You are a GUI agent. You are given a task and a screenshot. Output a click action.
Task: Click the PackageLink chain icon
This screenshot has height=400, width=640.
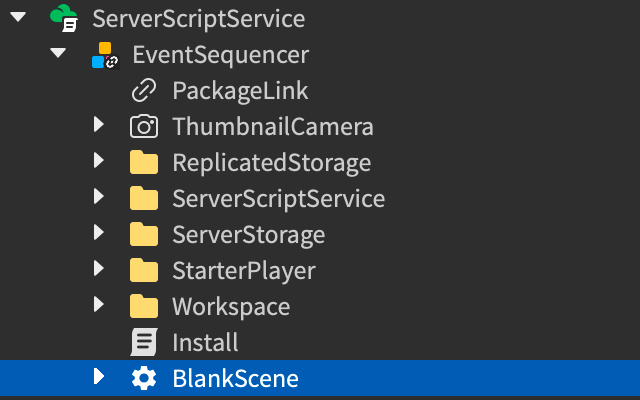coord(144,90)
